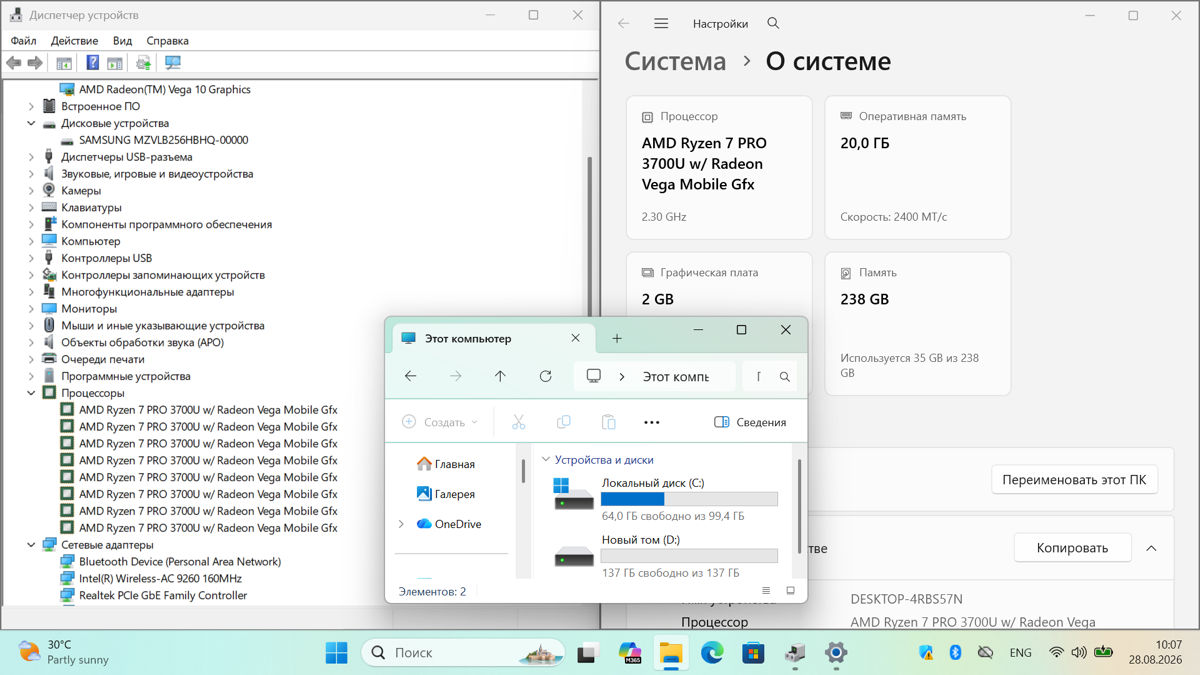Click the Refresh button in File Explorer
The image size is (1200, 675).
[545, 376]
